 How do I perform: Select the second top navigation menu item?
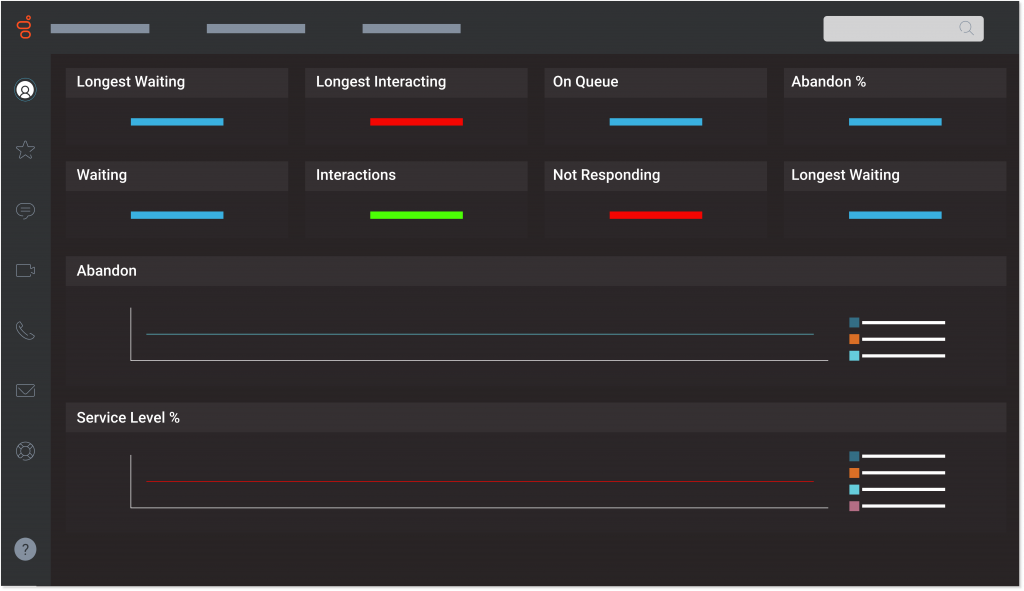coord(256,29)
